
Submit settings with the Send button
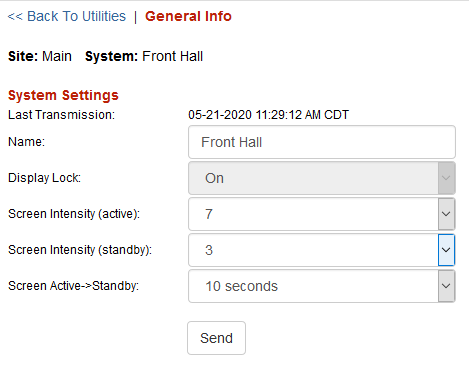[x=216, y=338]
